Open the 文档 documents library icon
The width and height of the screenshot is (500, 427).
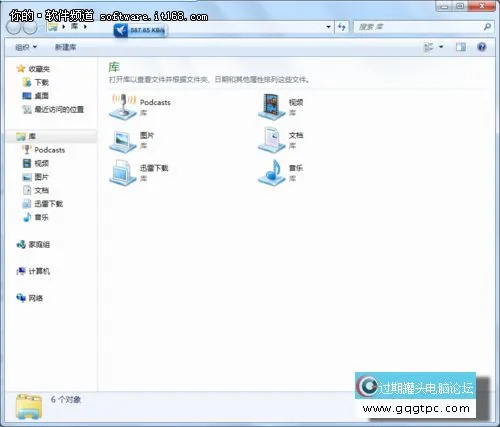272,140
